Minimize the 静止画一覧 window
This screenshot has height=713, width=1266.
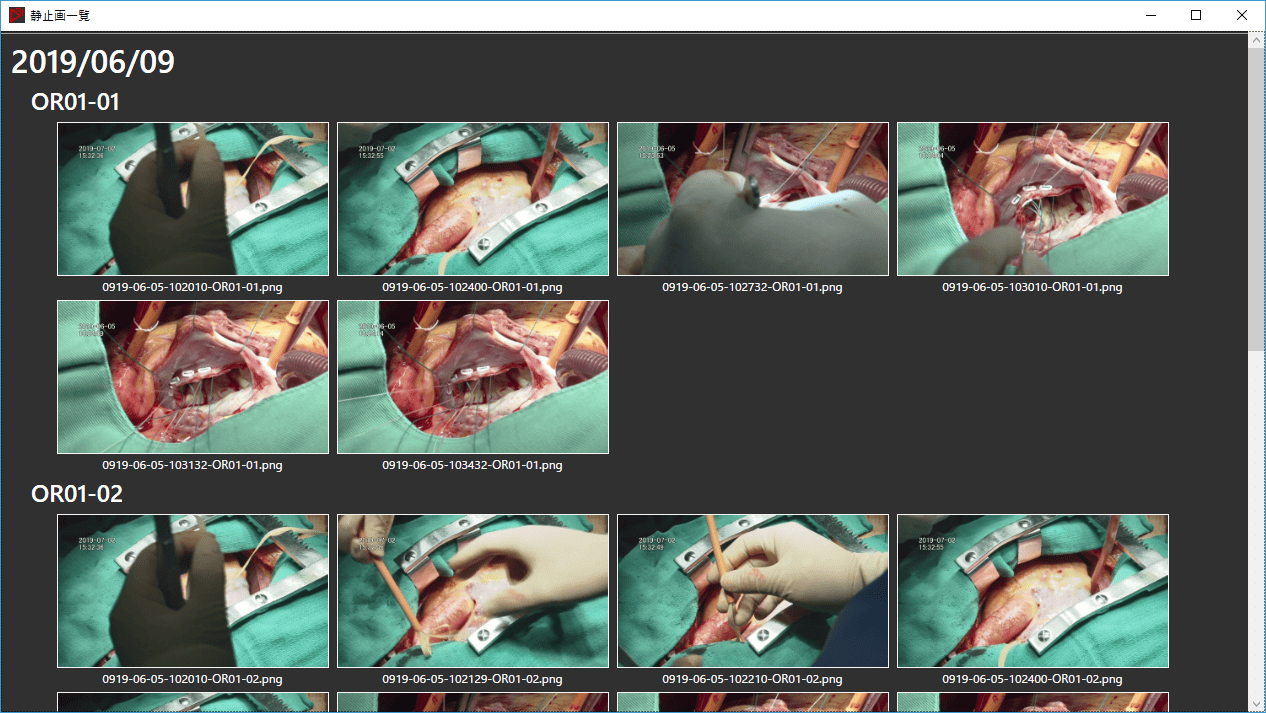[1151, 16]
